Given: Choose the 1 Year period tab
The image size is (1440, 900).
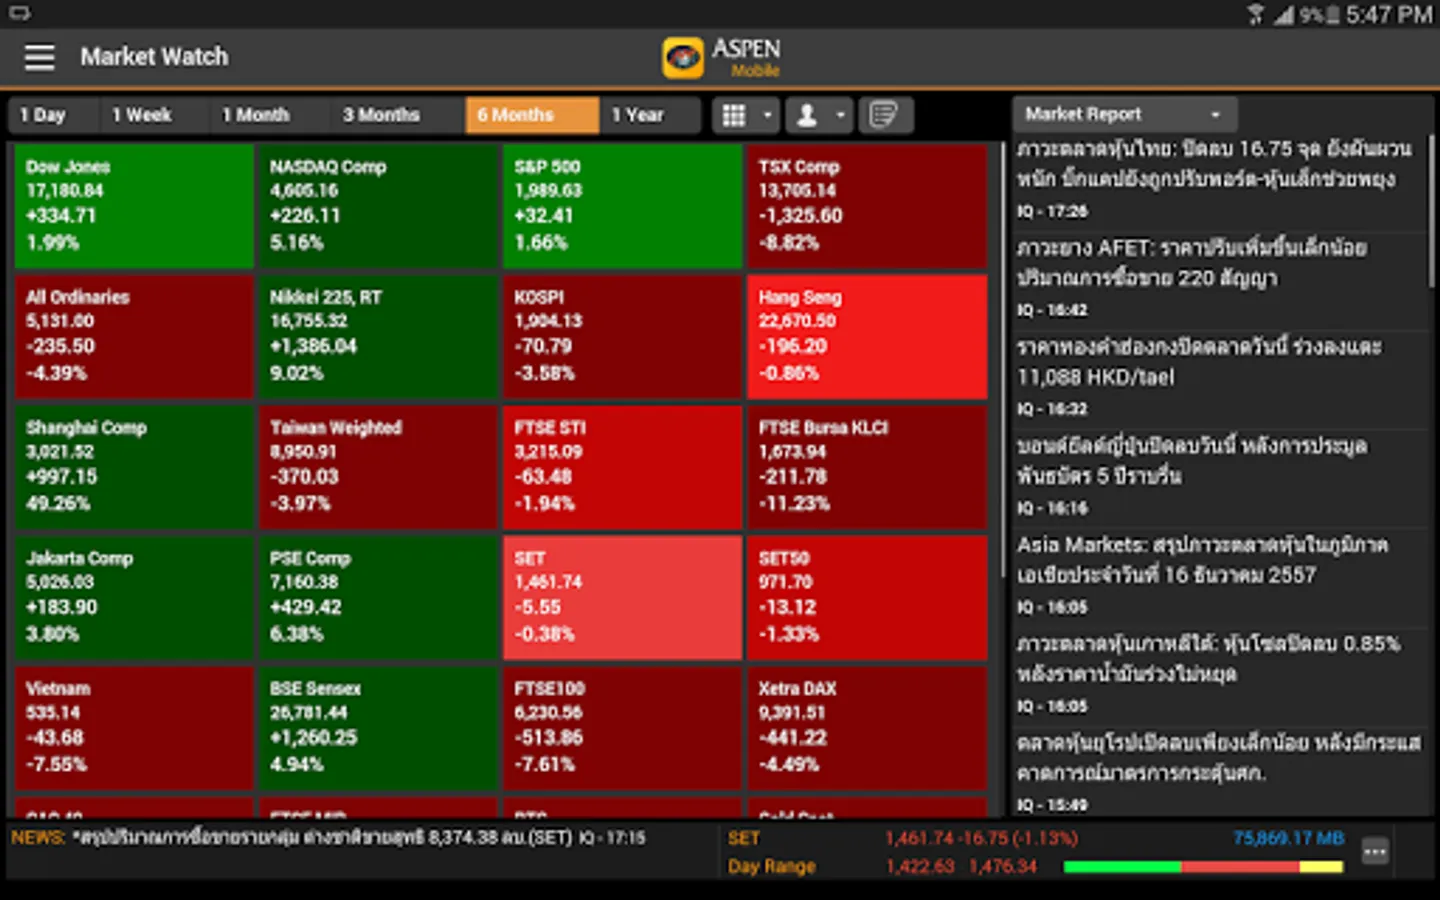Looking at the screenshot, I should coord(650,115).
